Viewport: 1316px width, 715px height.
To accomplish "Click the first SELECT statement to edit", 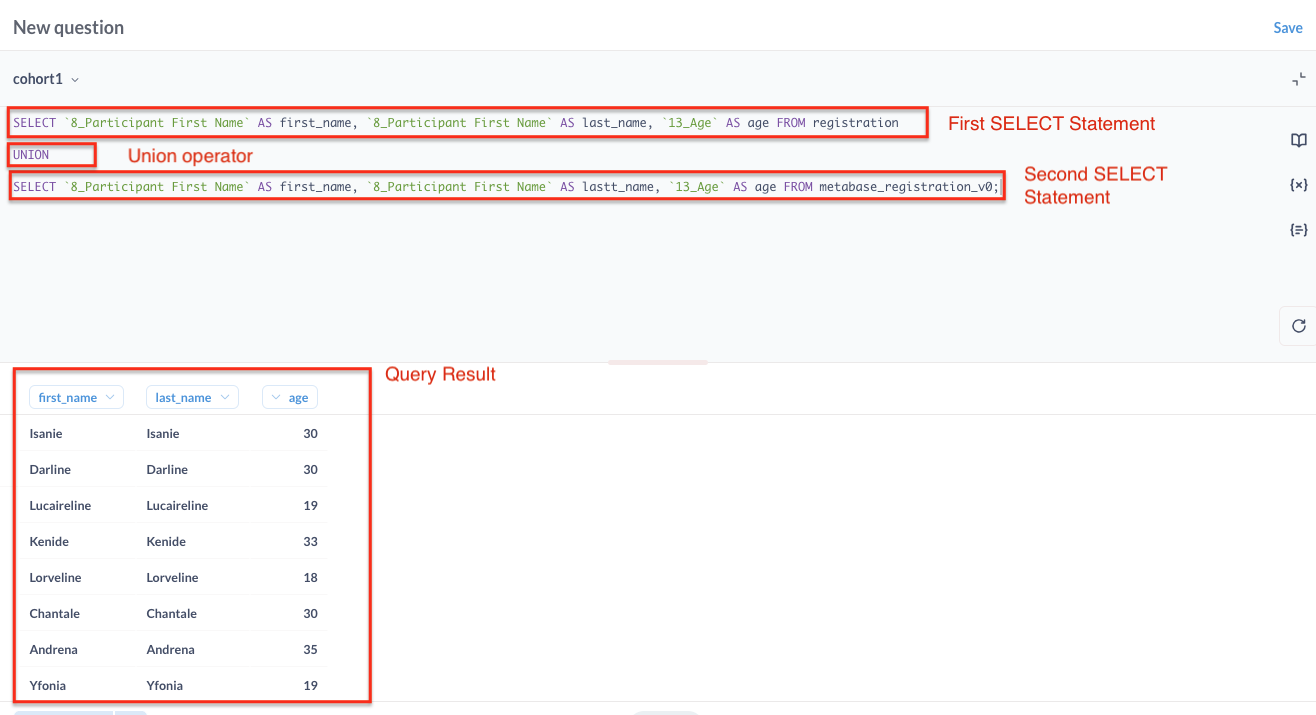I will pos(400,122).
